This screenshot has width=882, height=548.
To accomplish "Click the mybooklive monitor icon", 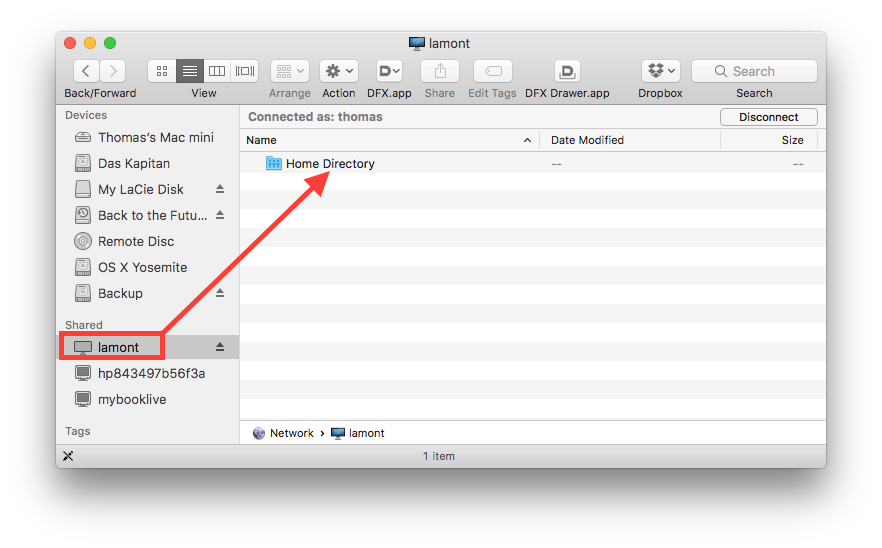I will click(x=83, y=399).
